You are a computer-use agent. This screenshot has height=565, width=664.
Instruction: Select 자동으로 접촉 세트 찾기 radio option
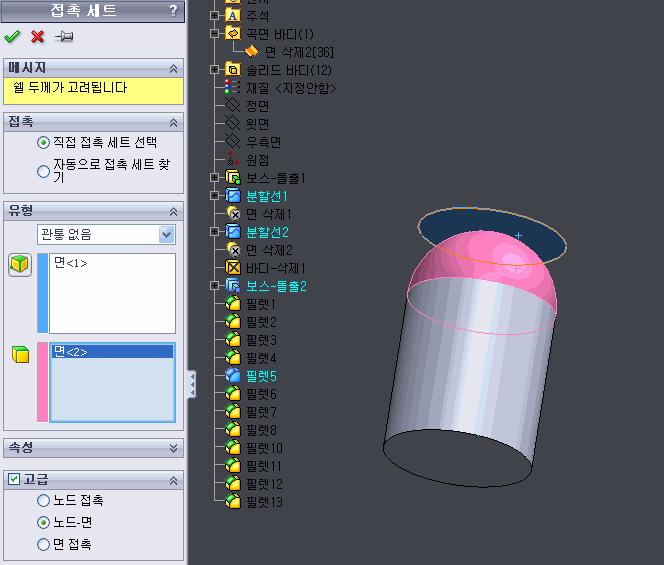43,171
